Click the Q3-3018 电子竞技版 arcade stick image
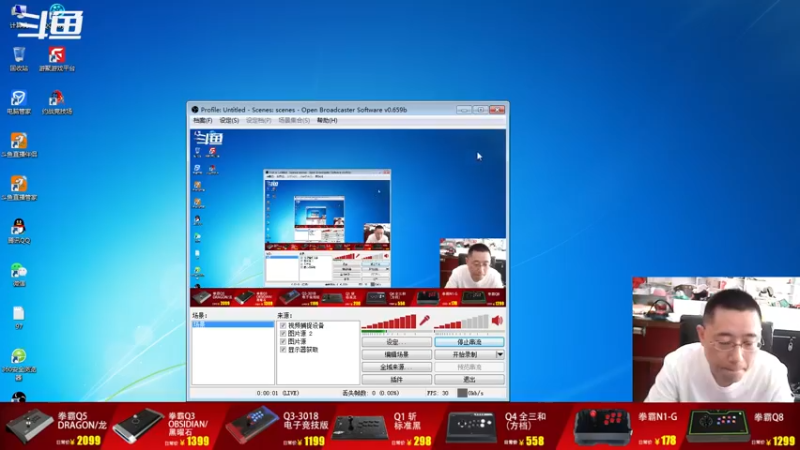This screenshot has width=800, height=450. pos(252,426)
